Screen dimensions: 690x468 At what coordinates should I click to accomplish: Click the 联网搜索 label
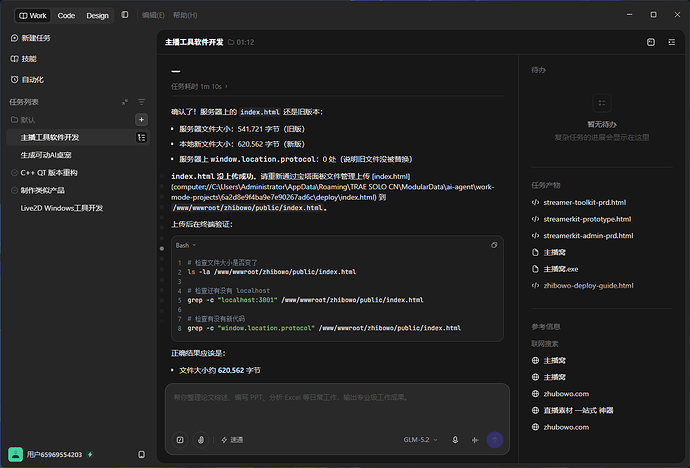click(544, 344)
